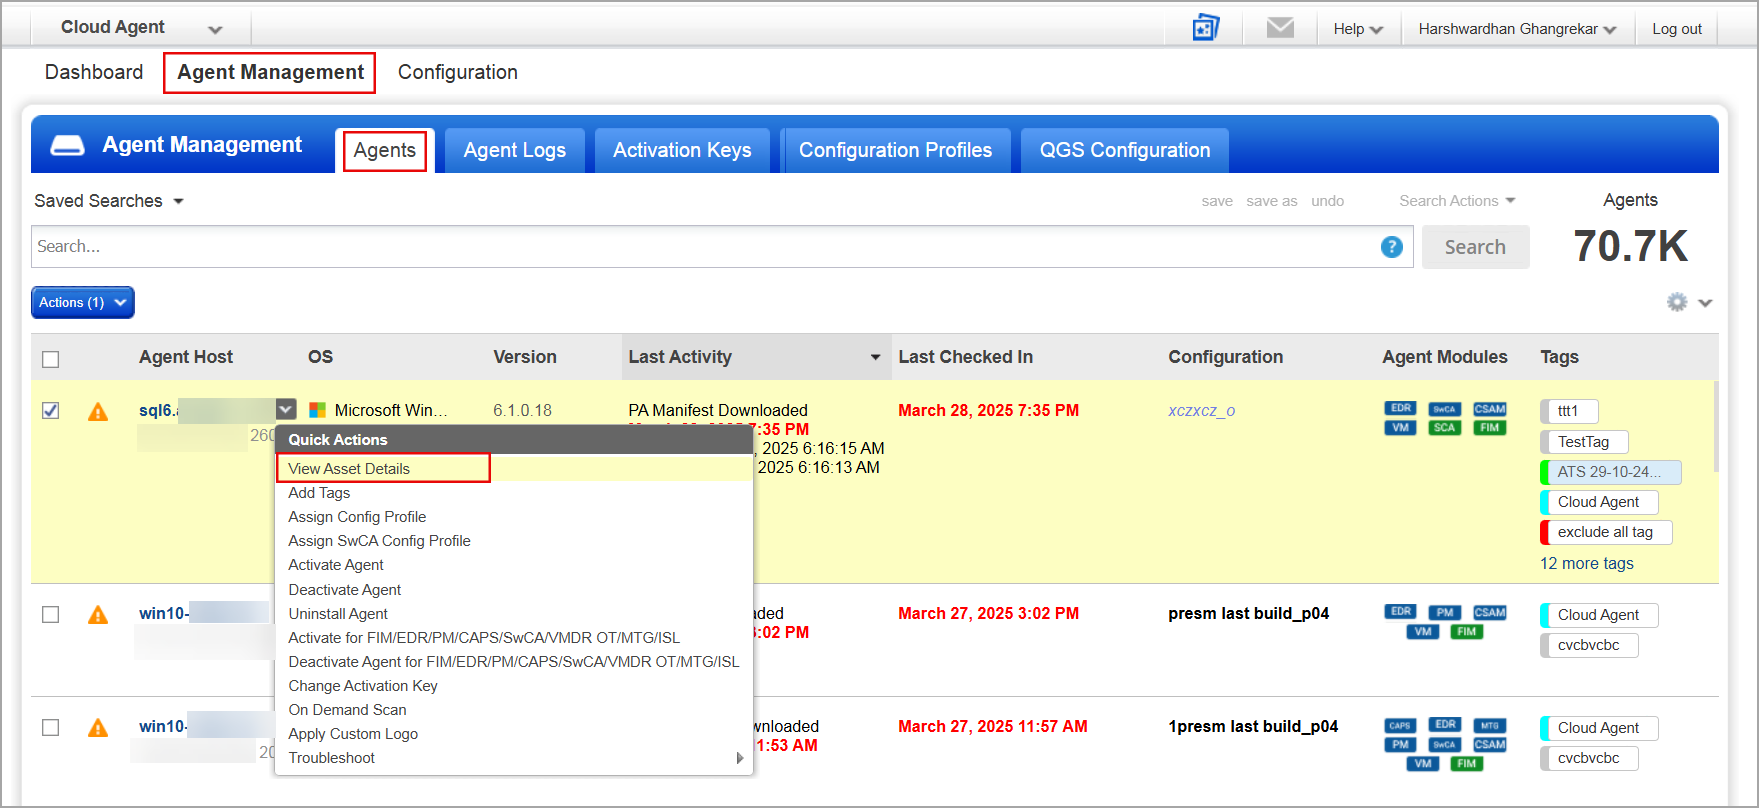The height and width of the screenshot is (808, 1759).
Task: Open the Dashboard section
Action: click(94, 72)
